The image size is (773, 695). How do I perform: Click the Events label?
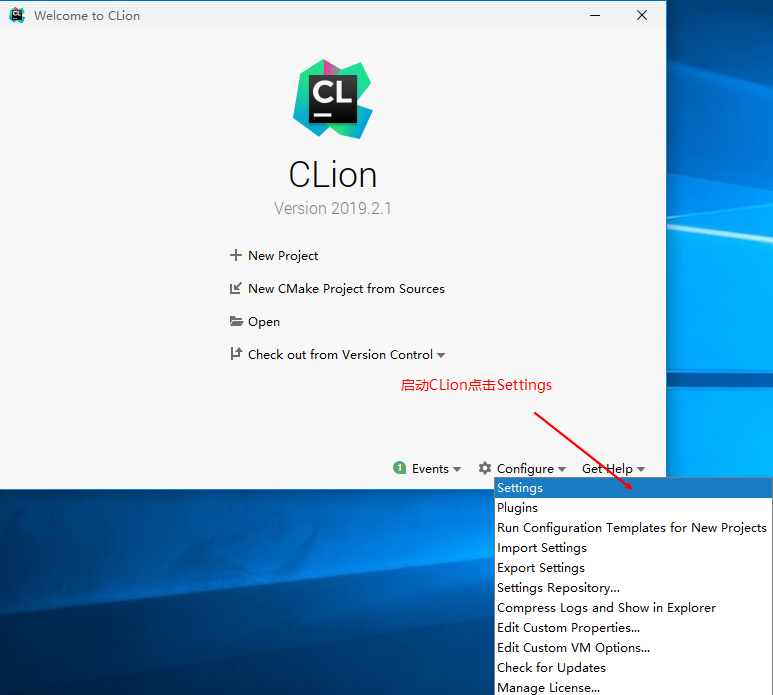(430, 469)
